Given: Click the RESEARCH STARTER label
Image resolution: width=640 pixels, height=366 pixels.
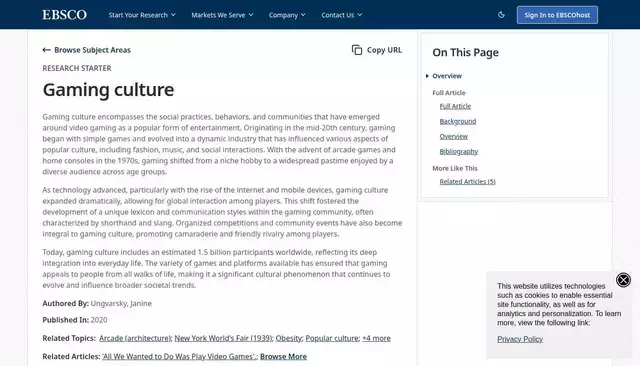Looking at the screenshot, I should (x=77, y=68).
